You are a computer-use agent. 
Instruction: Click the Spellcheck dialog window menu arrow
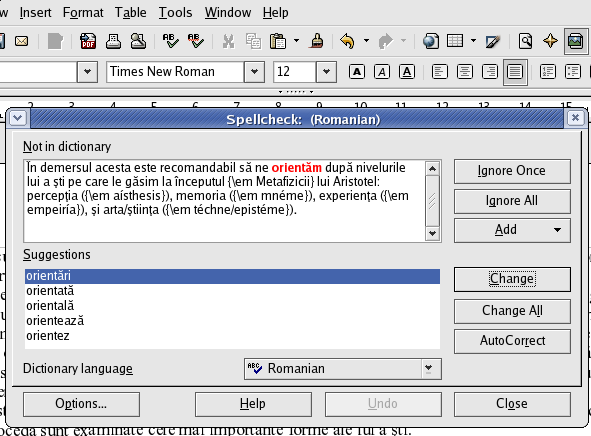(x=18, y=119)
